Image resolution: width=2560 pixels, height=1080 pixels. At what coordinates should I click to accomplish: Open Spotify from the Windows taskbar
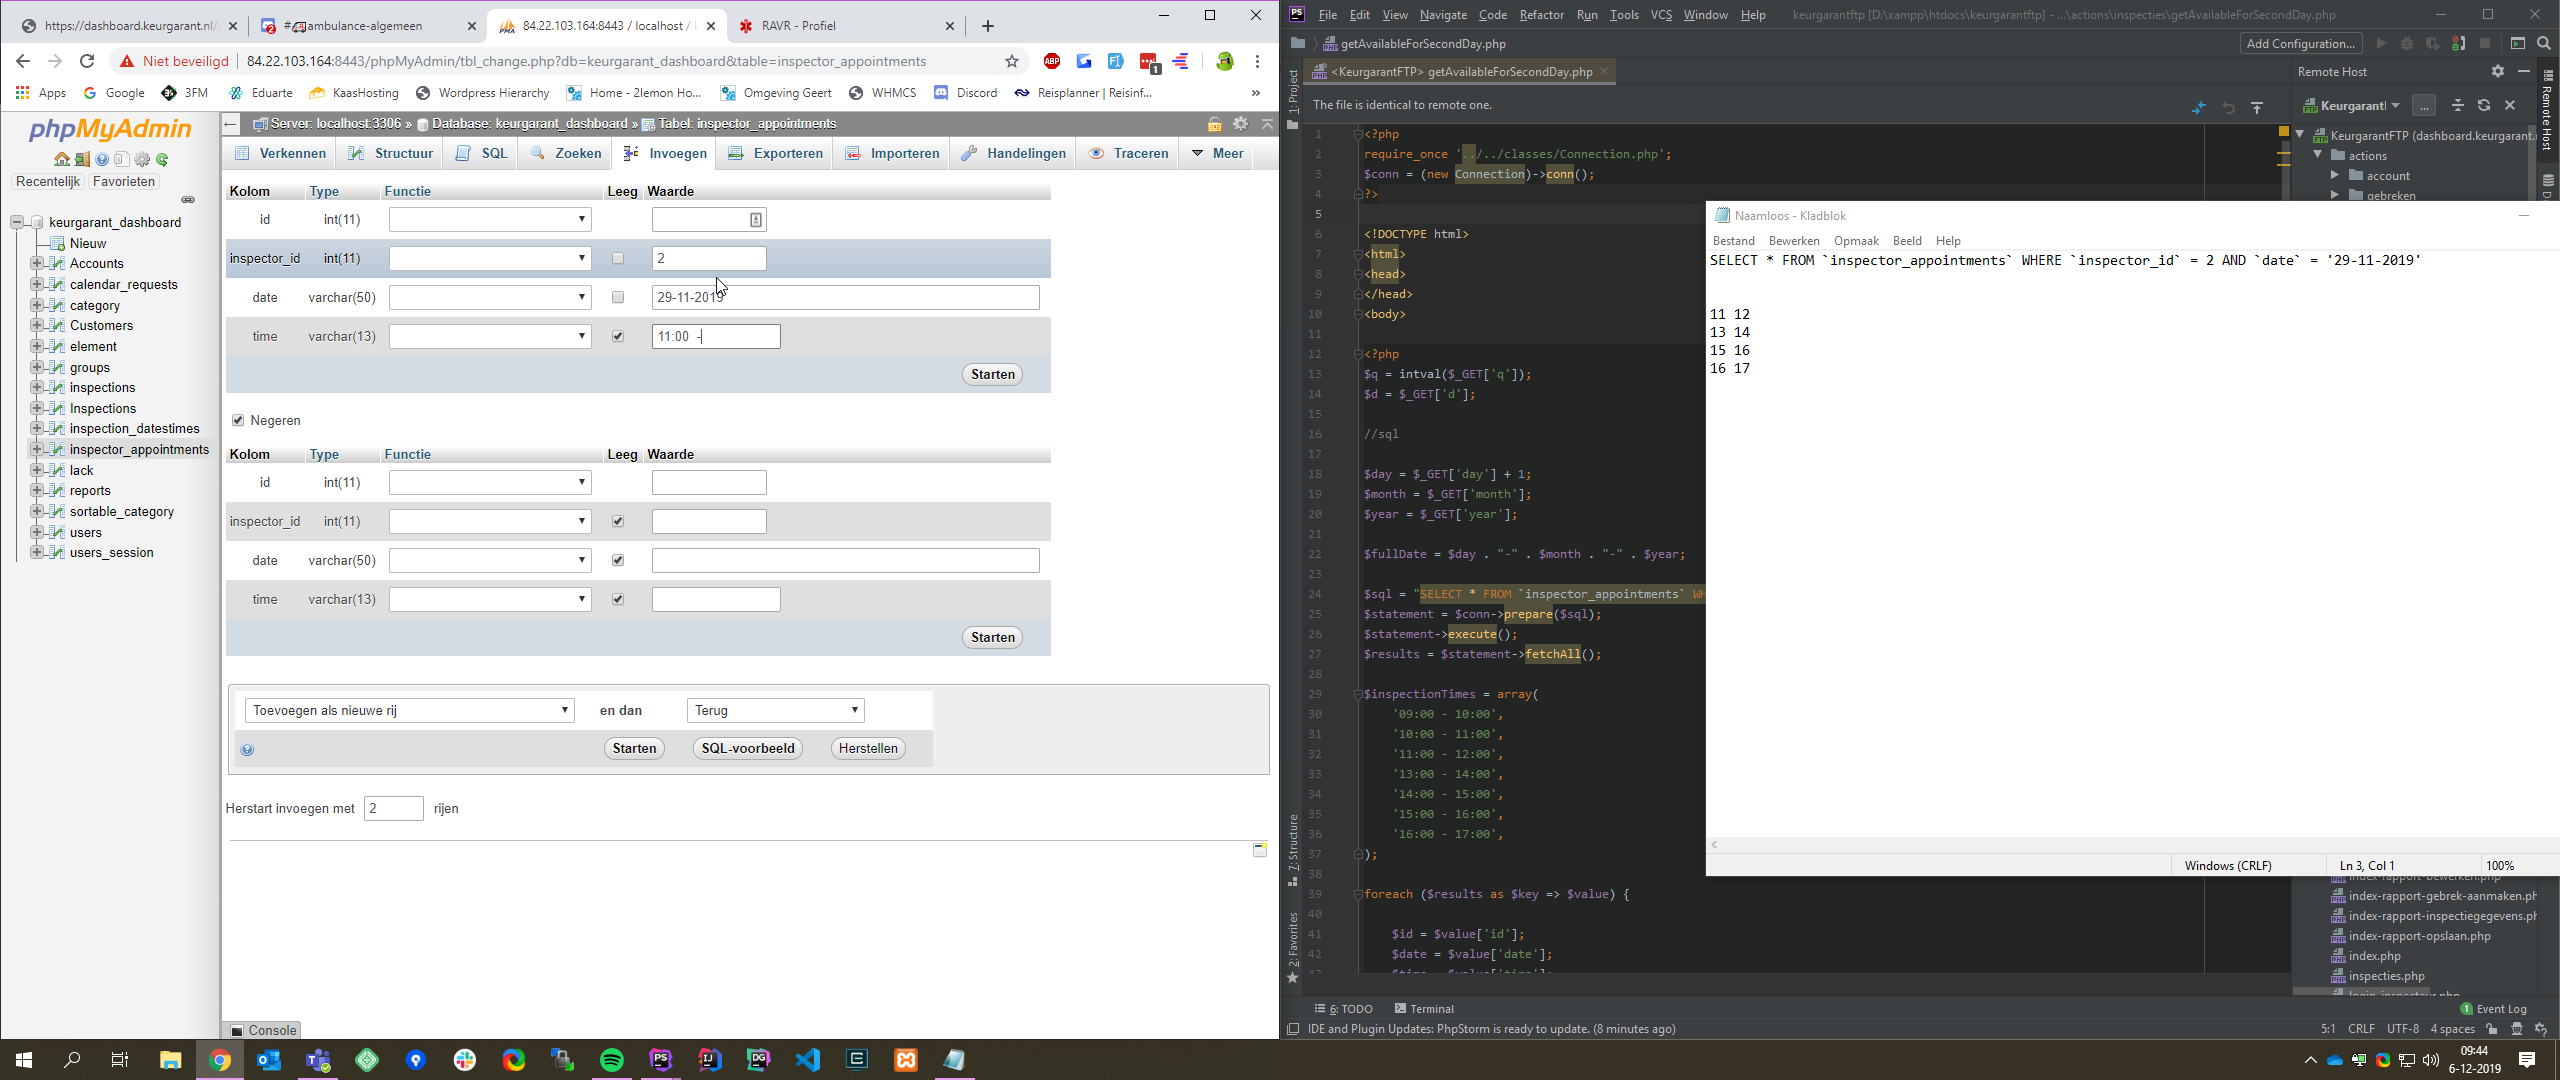tap(612, 1060)
